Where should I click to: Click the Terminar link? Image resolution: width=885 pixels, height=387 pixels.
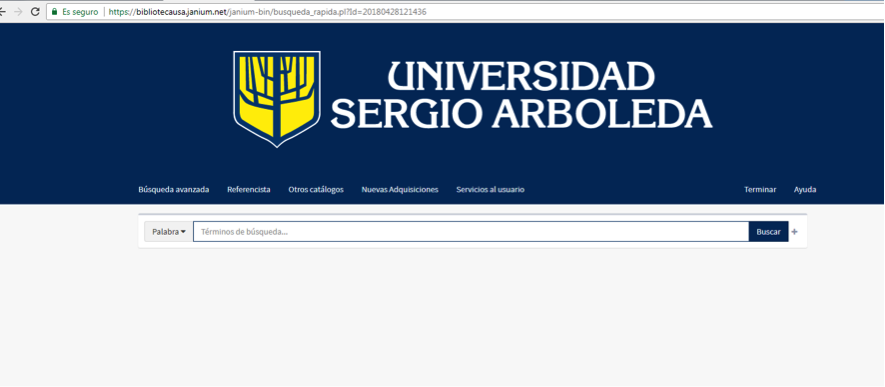(x=760, y=190)
